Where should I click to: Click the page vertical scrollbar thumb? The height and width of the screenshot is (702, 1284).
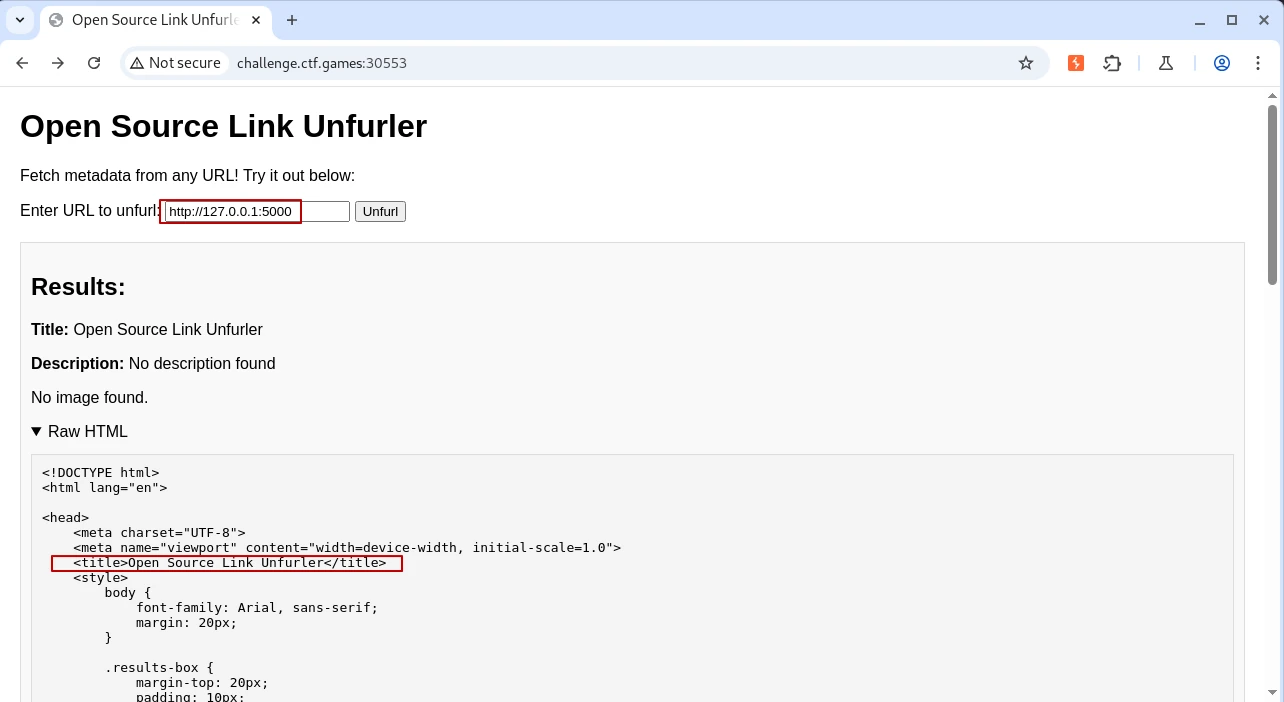click(1272, 193)
